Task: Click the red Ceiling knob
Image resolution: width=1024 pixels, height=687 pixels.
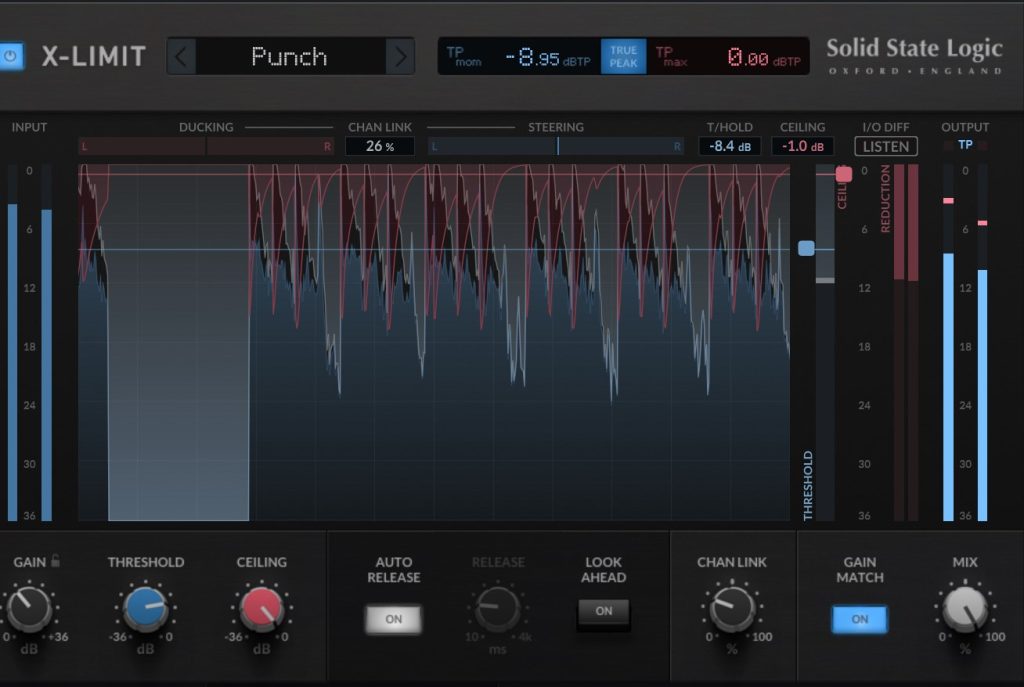Action: pyautogui.click(x=261, y=609)
